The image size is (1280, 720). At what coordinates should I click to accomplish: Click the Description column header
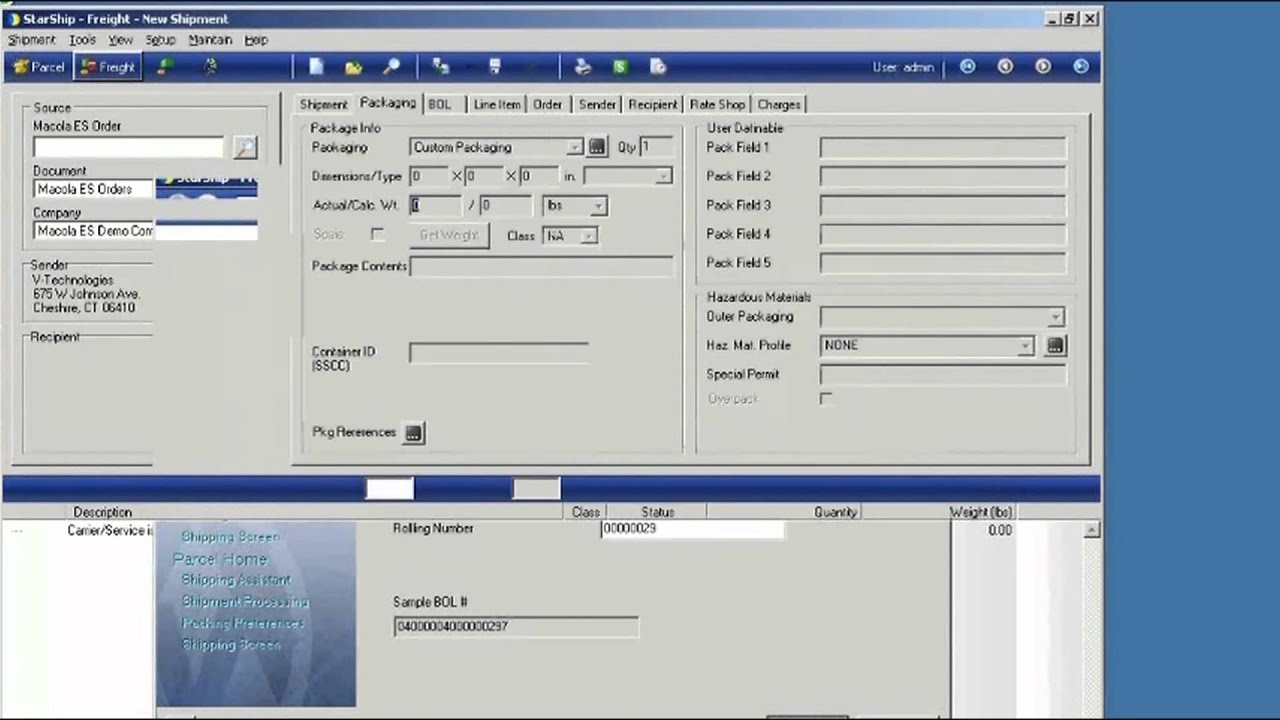click(x=102, y=512)
